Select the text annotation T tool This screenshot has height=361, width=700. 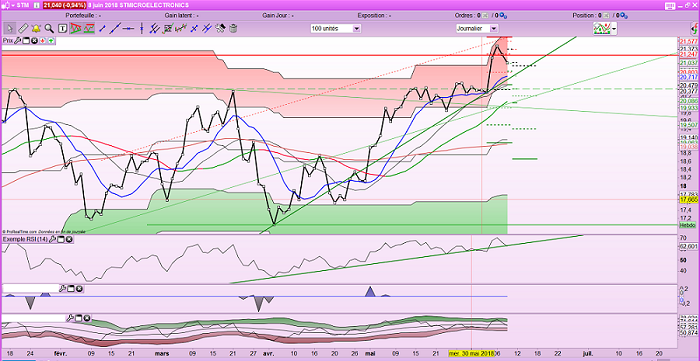[62, 29]
